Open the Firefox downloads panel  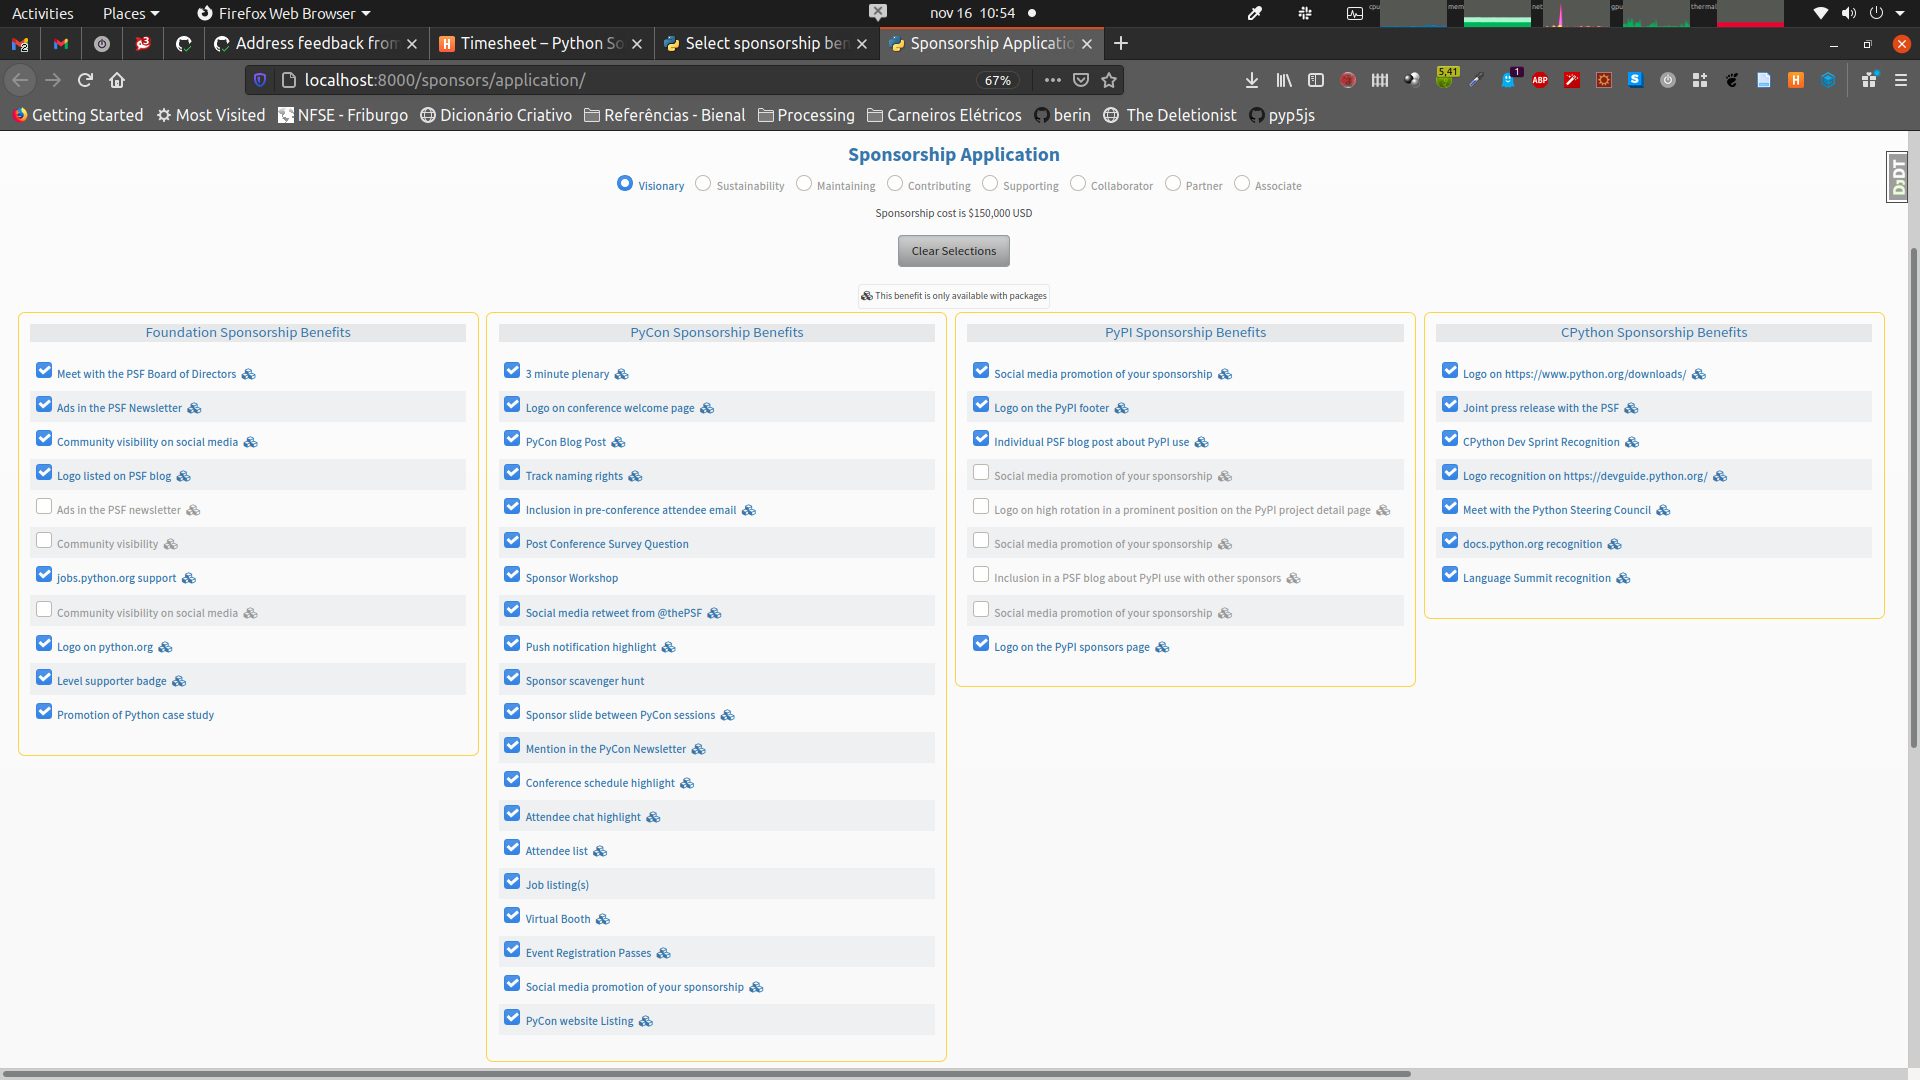coord(1251,80)
